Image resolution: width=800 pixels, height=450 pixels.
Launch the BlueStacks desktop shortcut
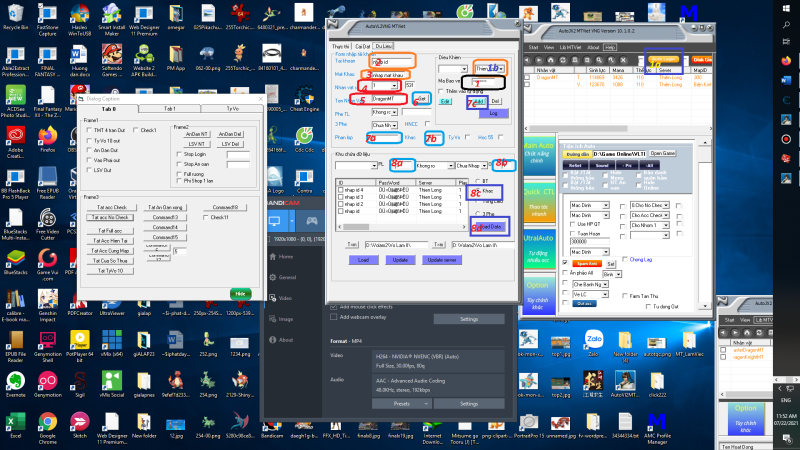(15, 259)
